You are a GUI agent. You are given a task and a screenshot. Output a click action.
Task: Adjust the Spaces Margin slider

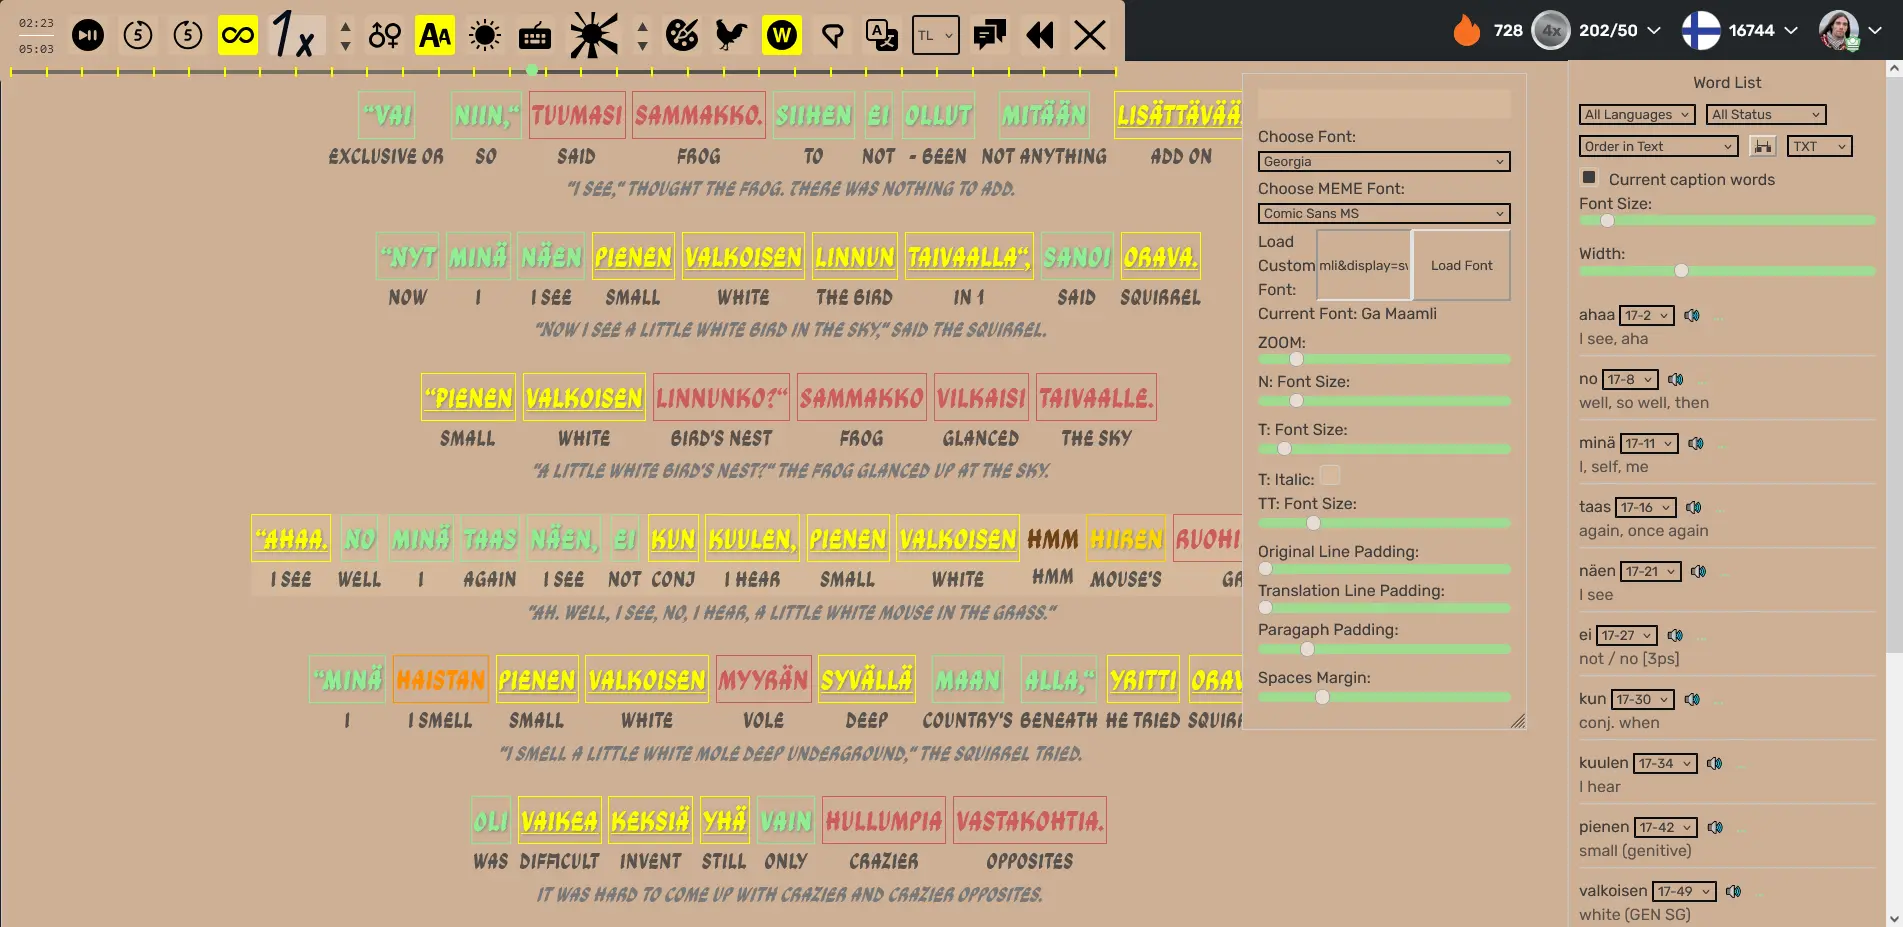[1384, 697]
